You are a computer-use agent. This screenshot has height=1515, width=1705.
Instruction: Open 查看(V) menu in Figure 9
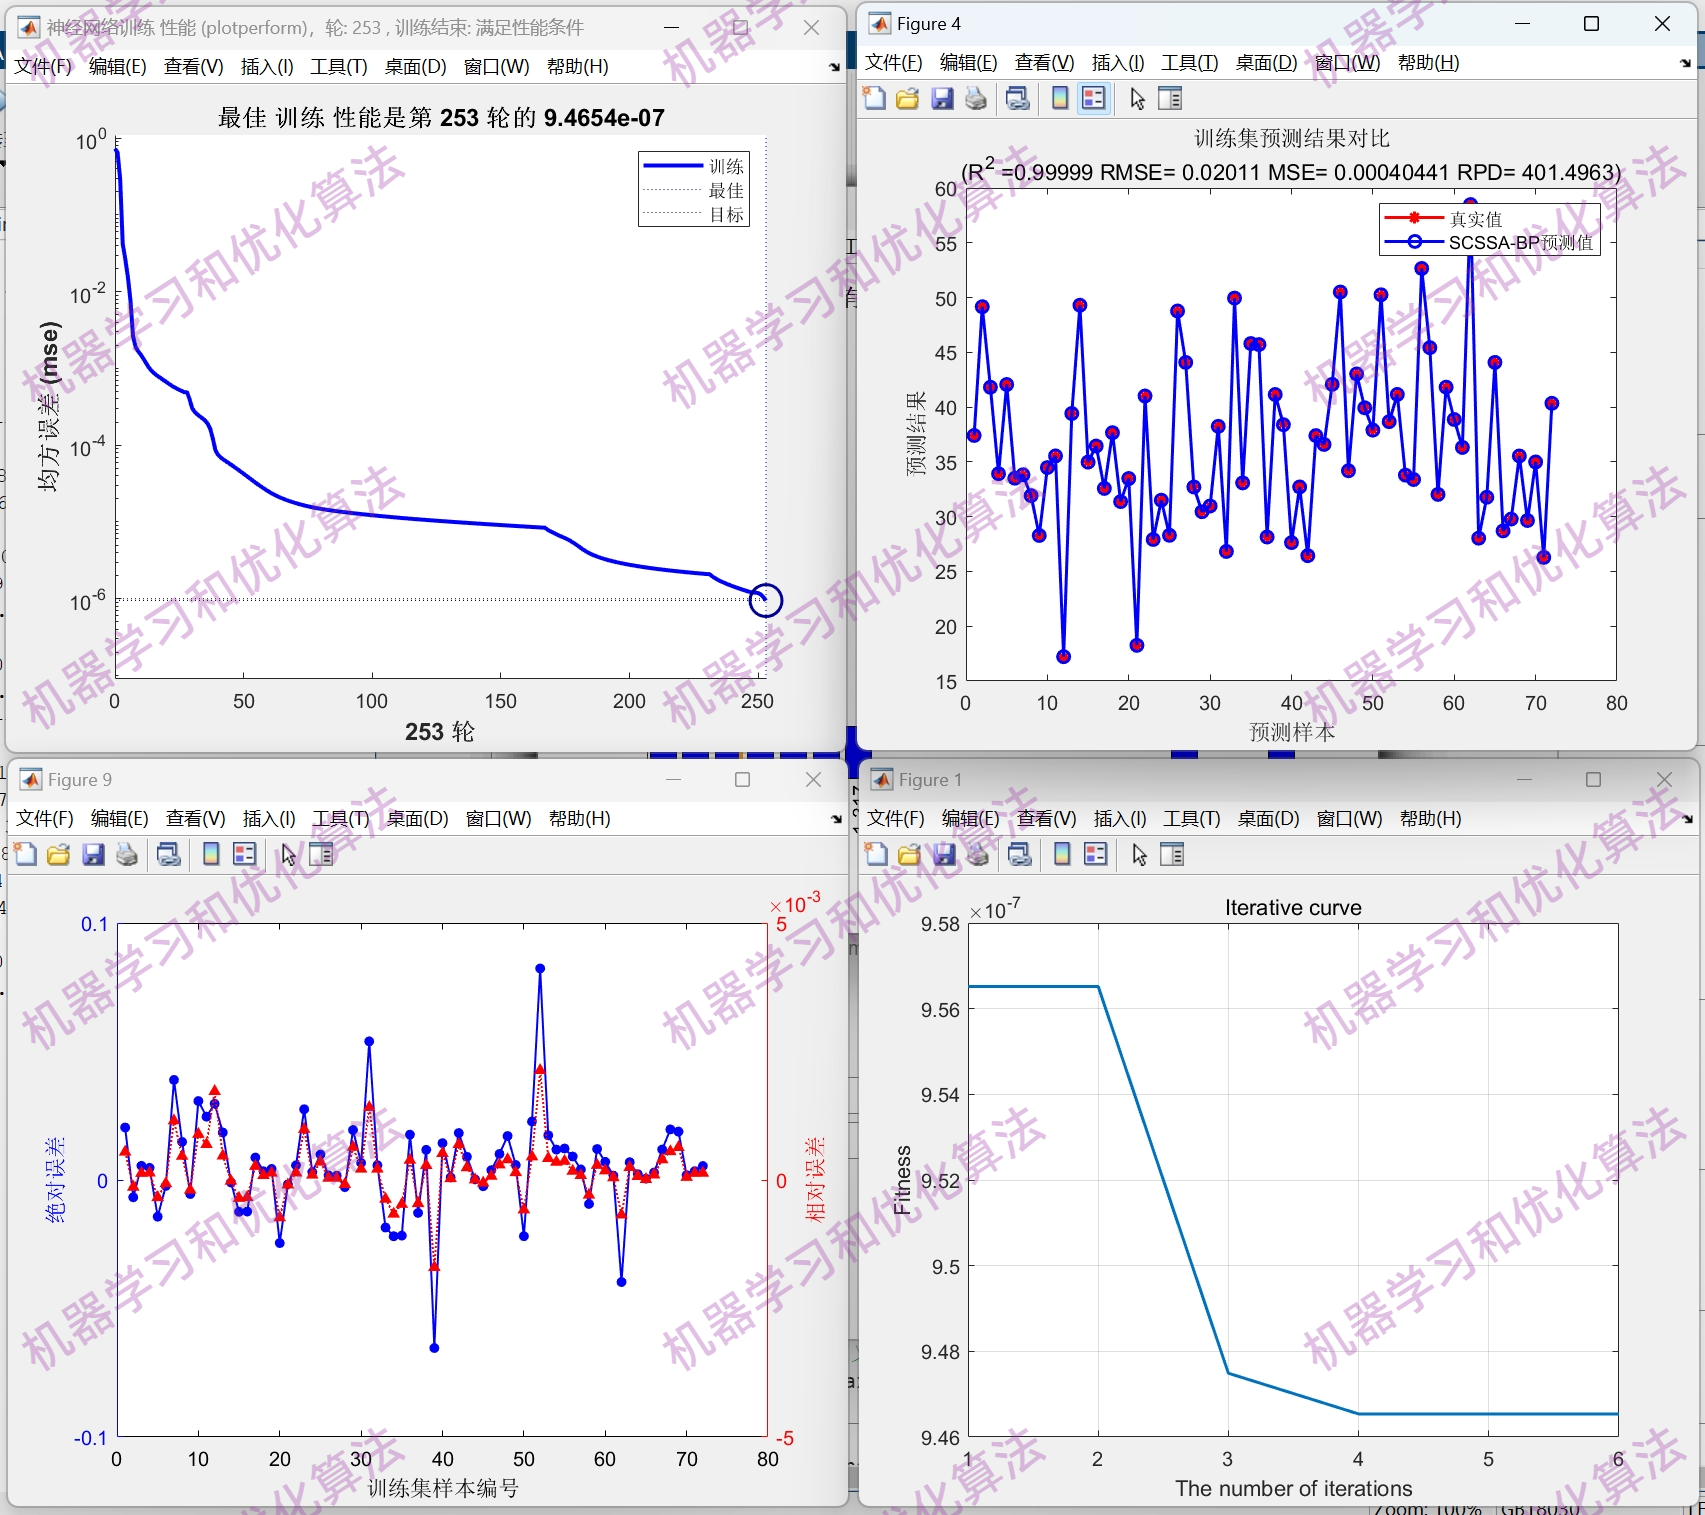[196, 819]
